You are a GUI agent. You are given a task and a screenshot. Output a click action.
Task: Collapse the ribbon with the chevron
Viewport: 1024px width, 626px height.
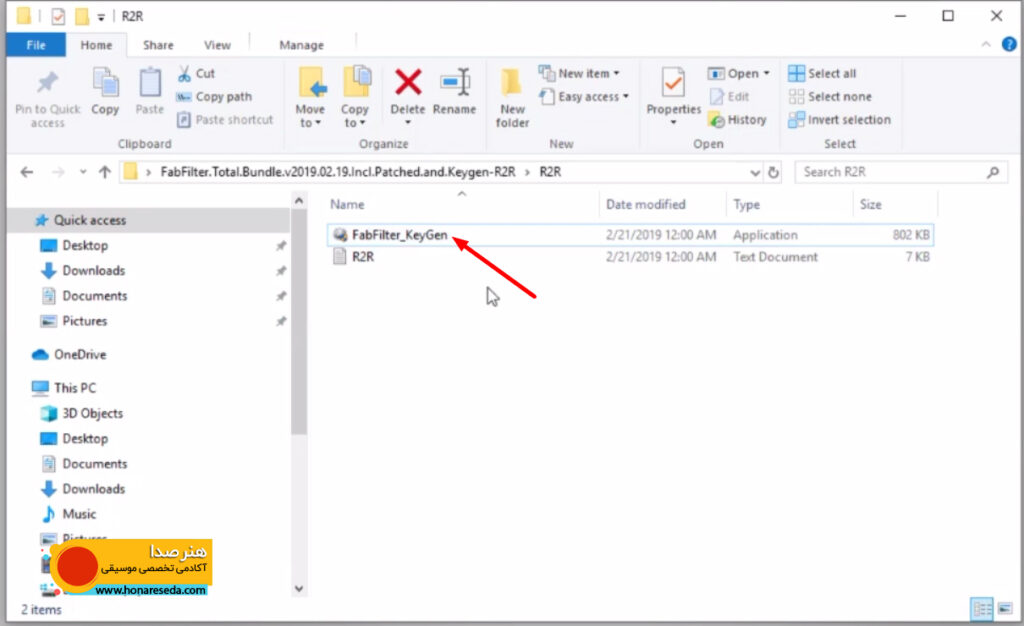[986, 44]
